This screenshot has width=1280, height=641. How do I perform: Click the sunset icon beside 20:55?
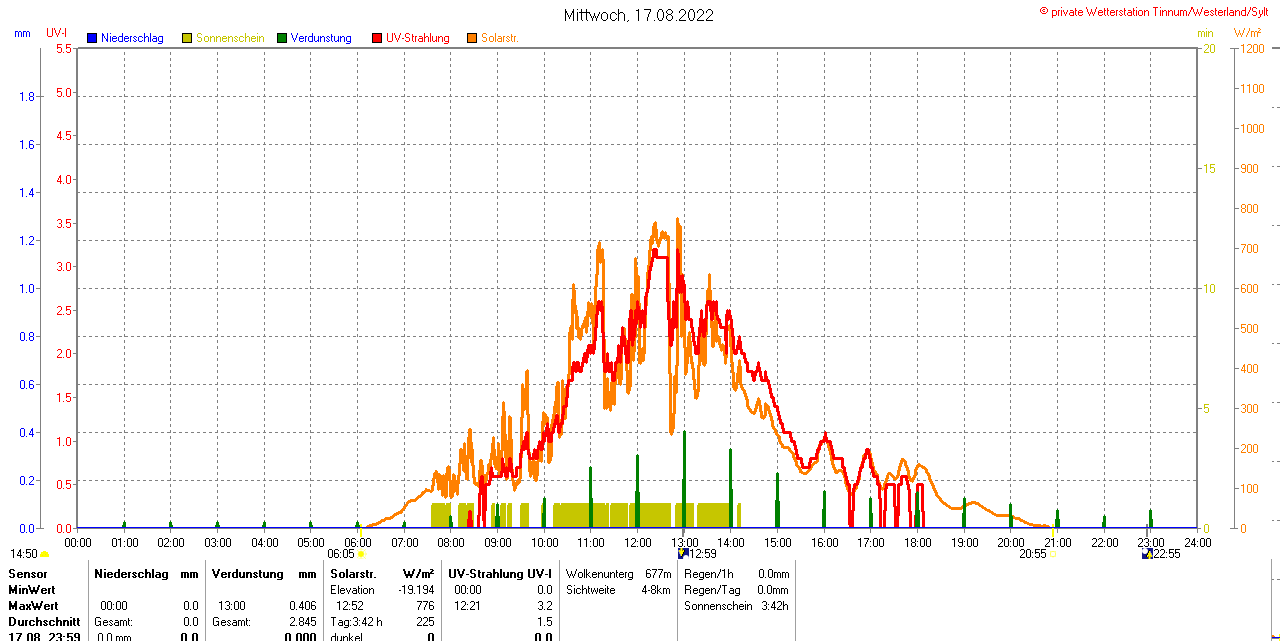point(1052,554)
